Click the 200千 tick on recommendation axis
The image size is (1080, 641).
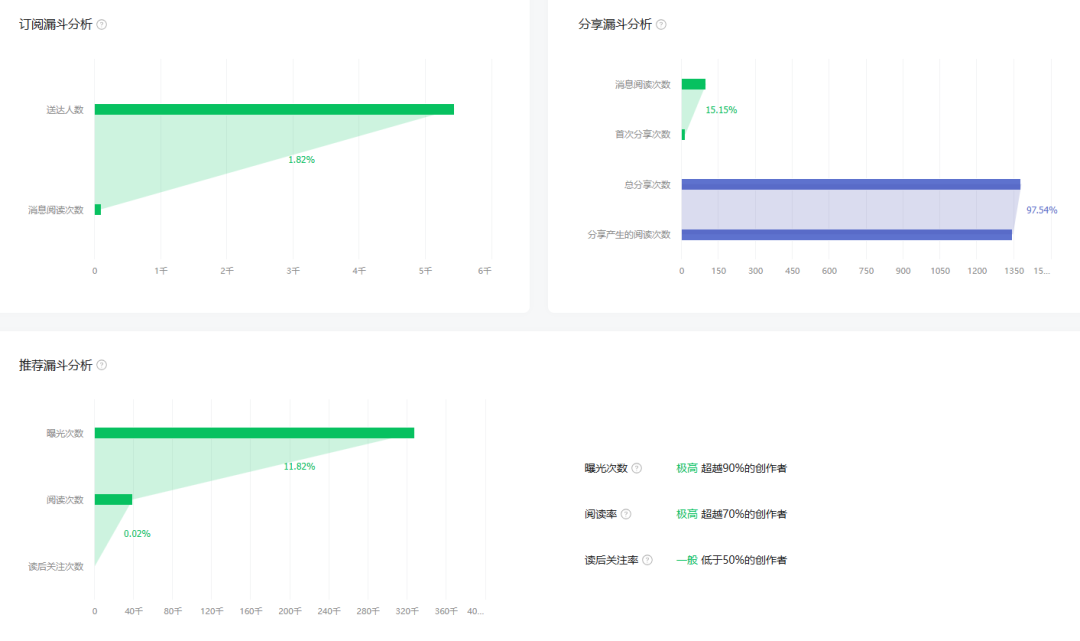pyautogui.click(x=290, y=611)
